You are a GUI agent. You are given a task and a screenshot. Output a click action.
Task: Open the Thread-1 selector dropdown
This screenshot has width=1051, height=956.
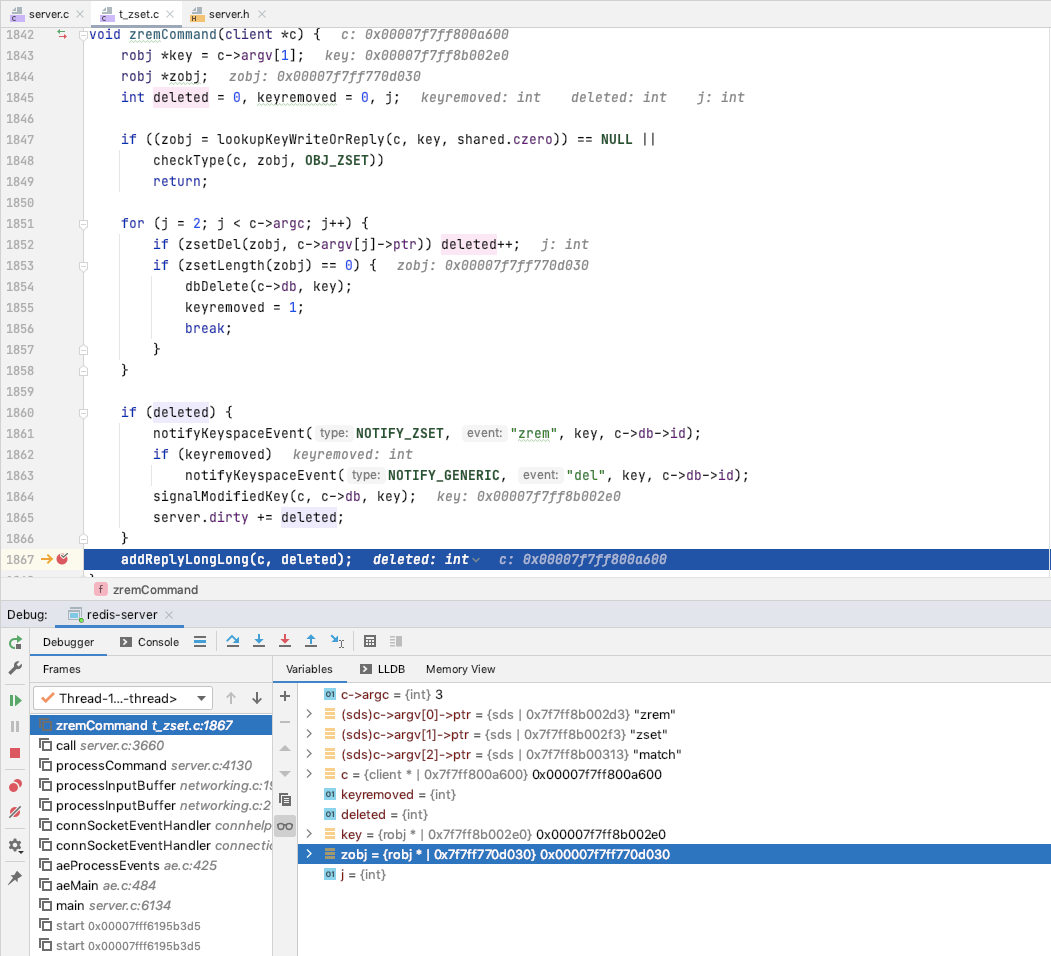pos(123,698)
